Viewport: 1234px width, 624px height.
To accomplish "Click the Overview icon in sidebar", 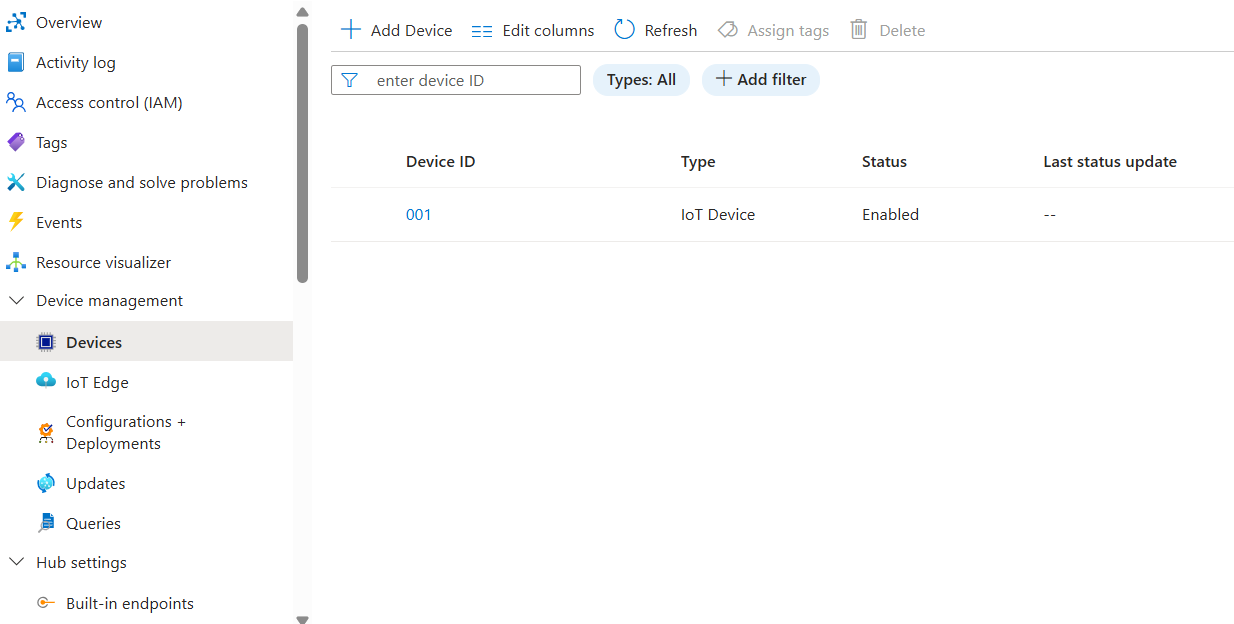I will click(16, 22).
